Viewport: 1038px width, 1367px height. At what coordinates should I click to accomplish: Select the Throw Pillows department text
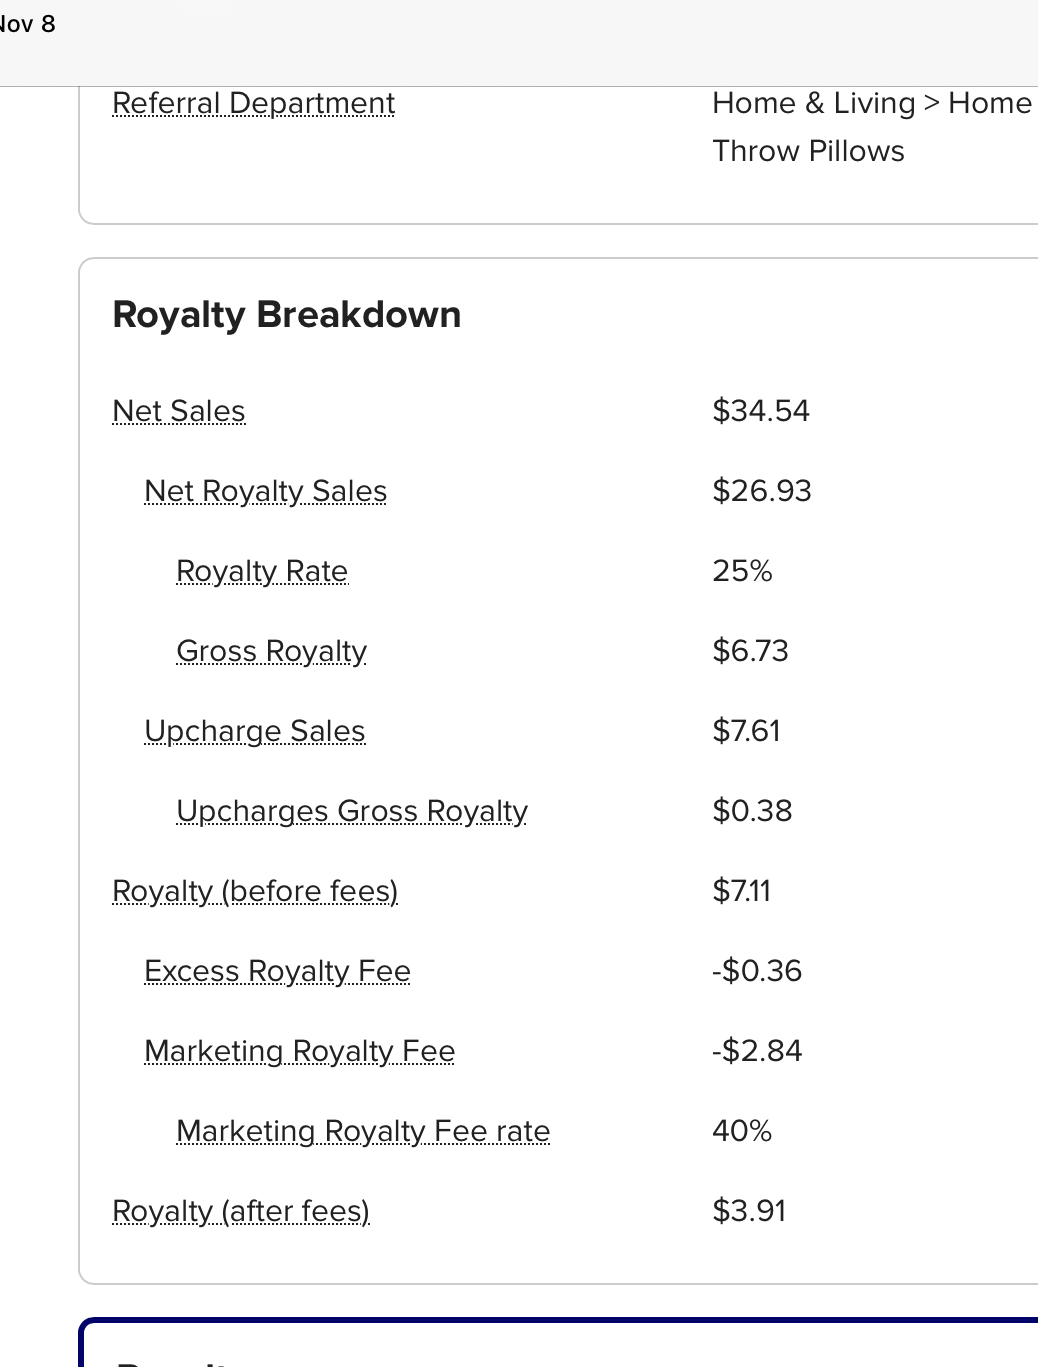pyautogui.click(x=808, y=151)
